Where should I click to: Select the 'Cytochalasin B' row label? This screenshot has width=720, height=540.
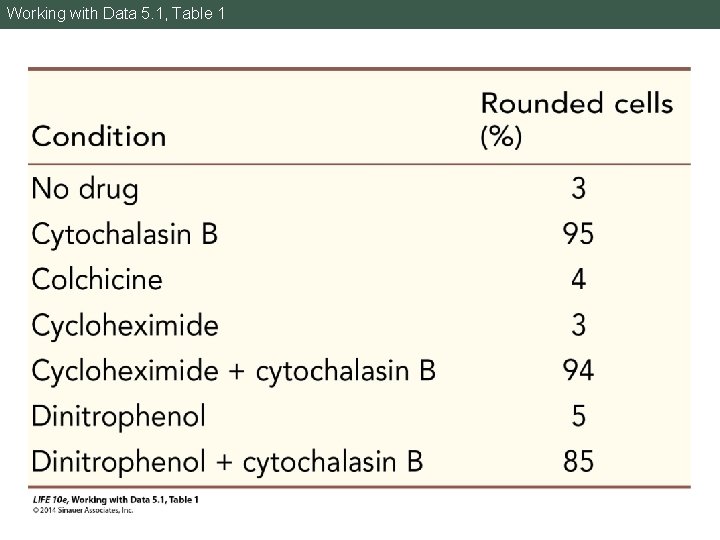(125, 234)
